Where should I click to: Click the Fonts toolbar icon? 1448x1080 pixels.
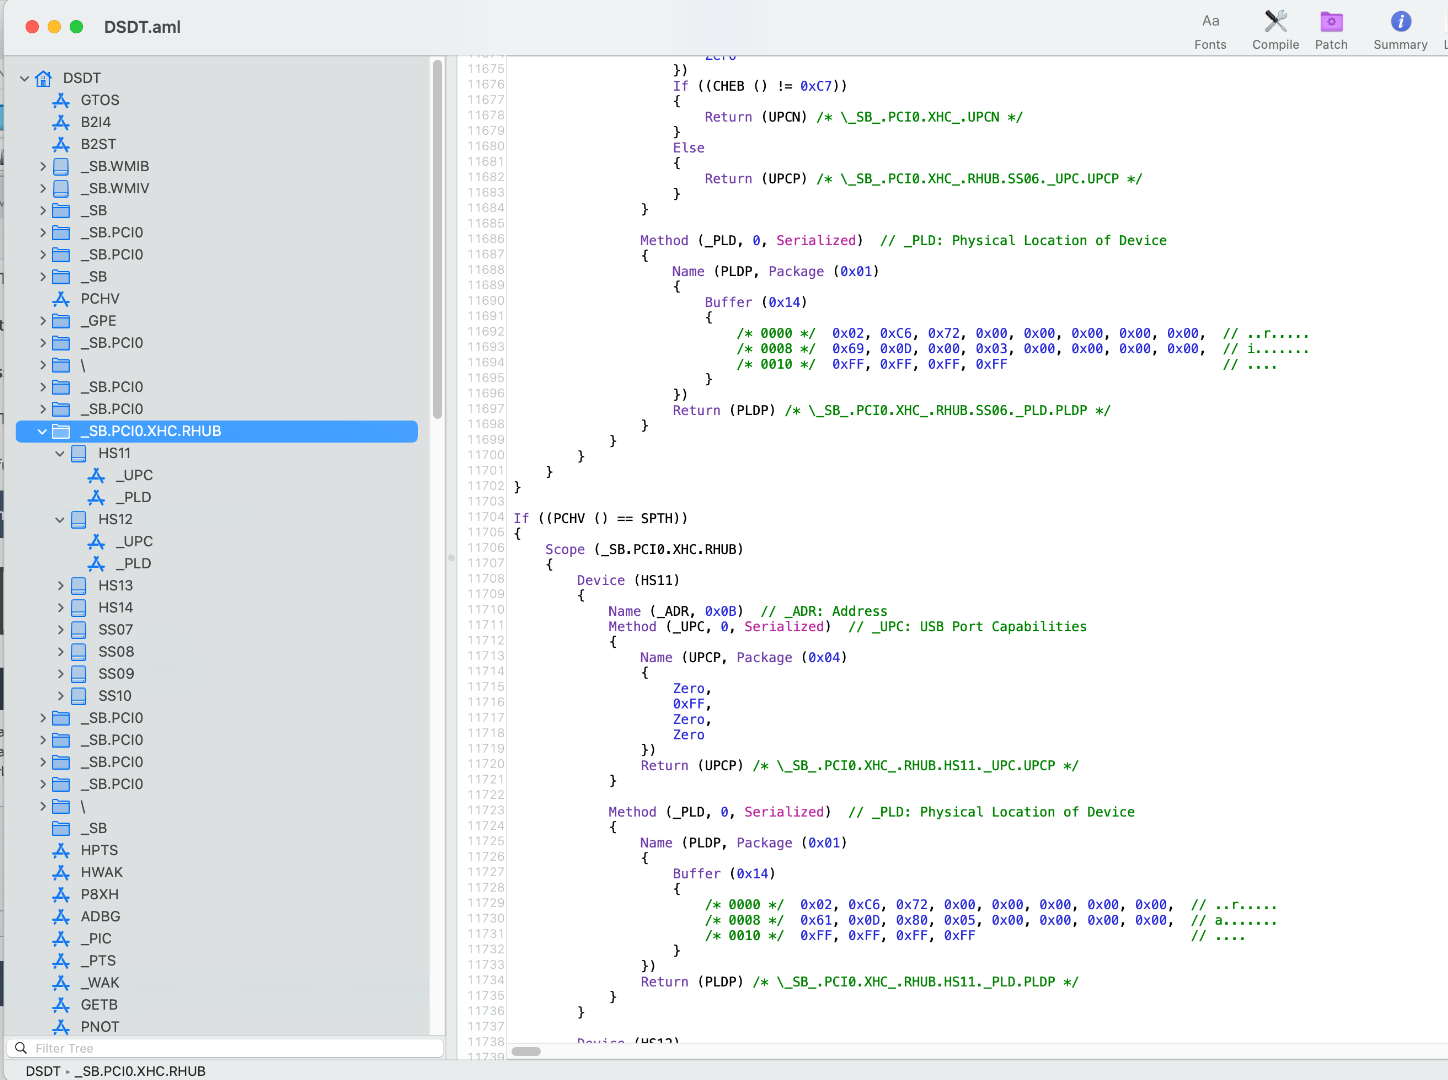[1210, 21]
